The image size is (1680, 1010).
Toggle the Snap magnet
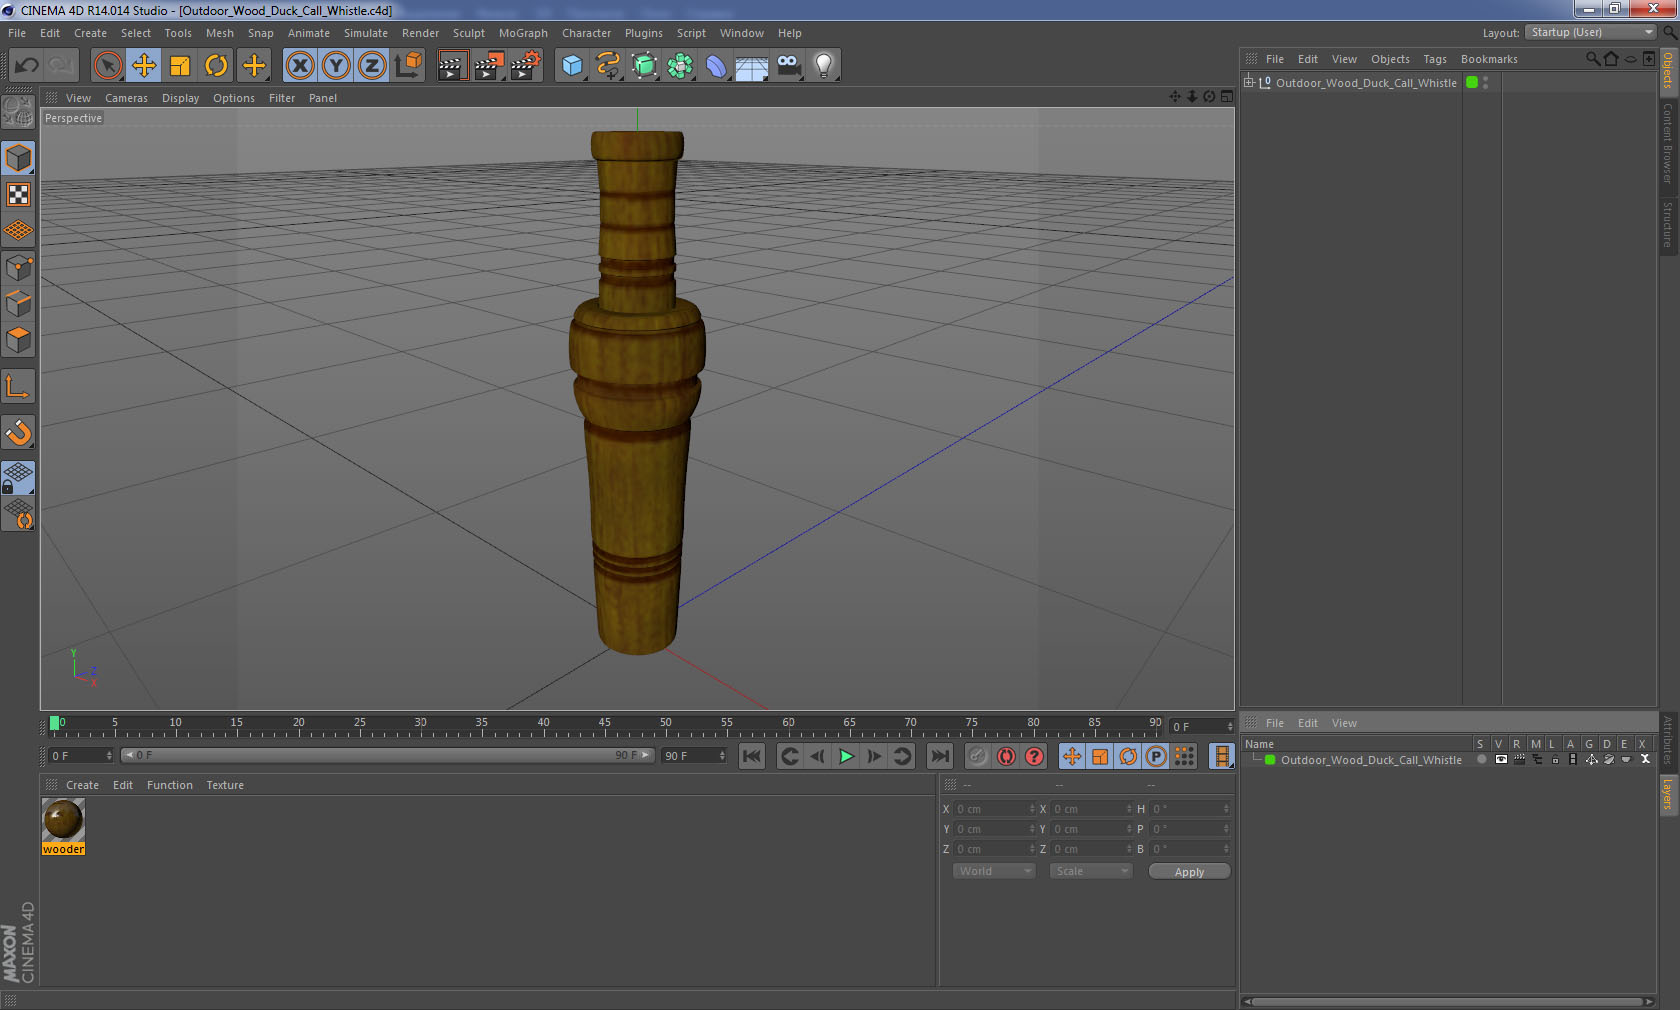point(18,433)
